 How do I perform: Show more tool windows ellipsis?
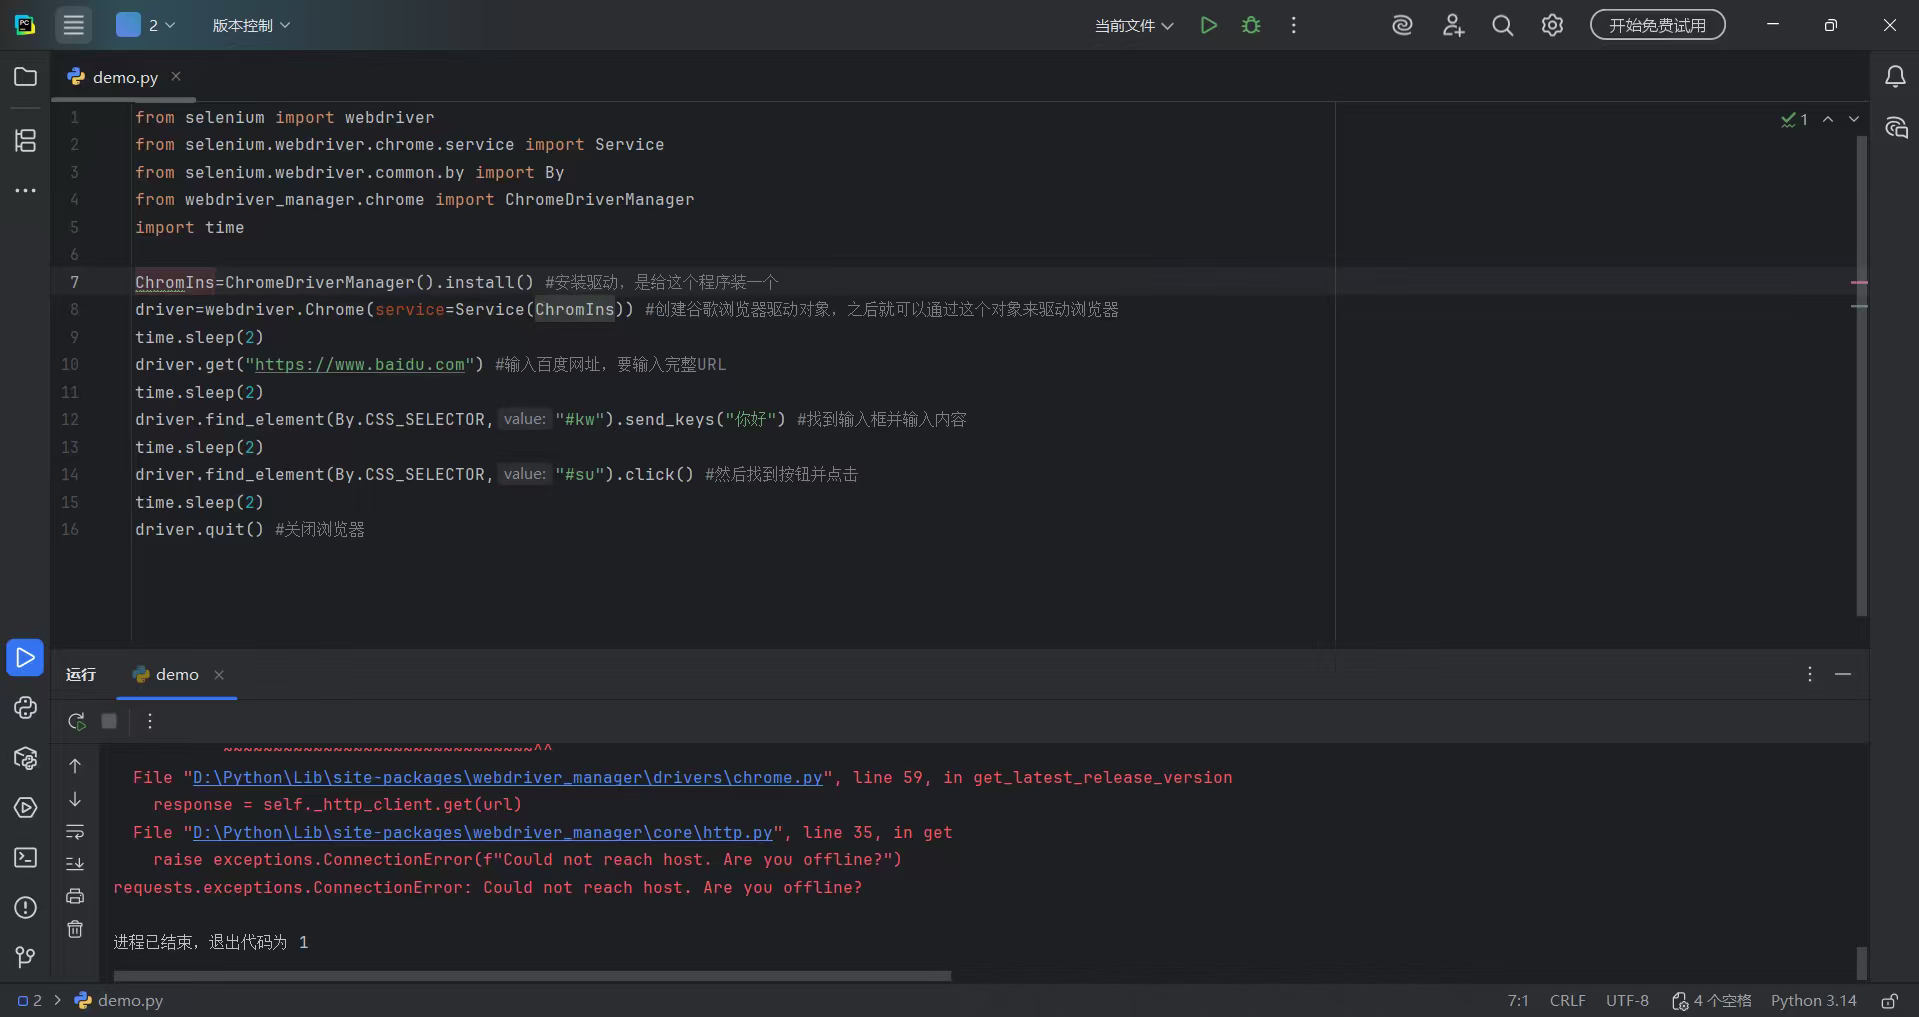[x=25, y=190]
